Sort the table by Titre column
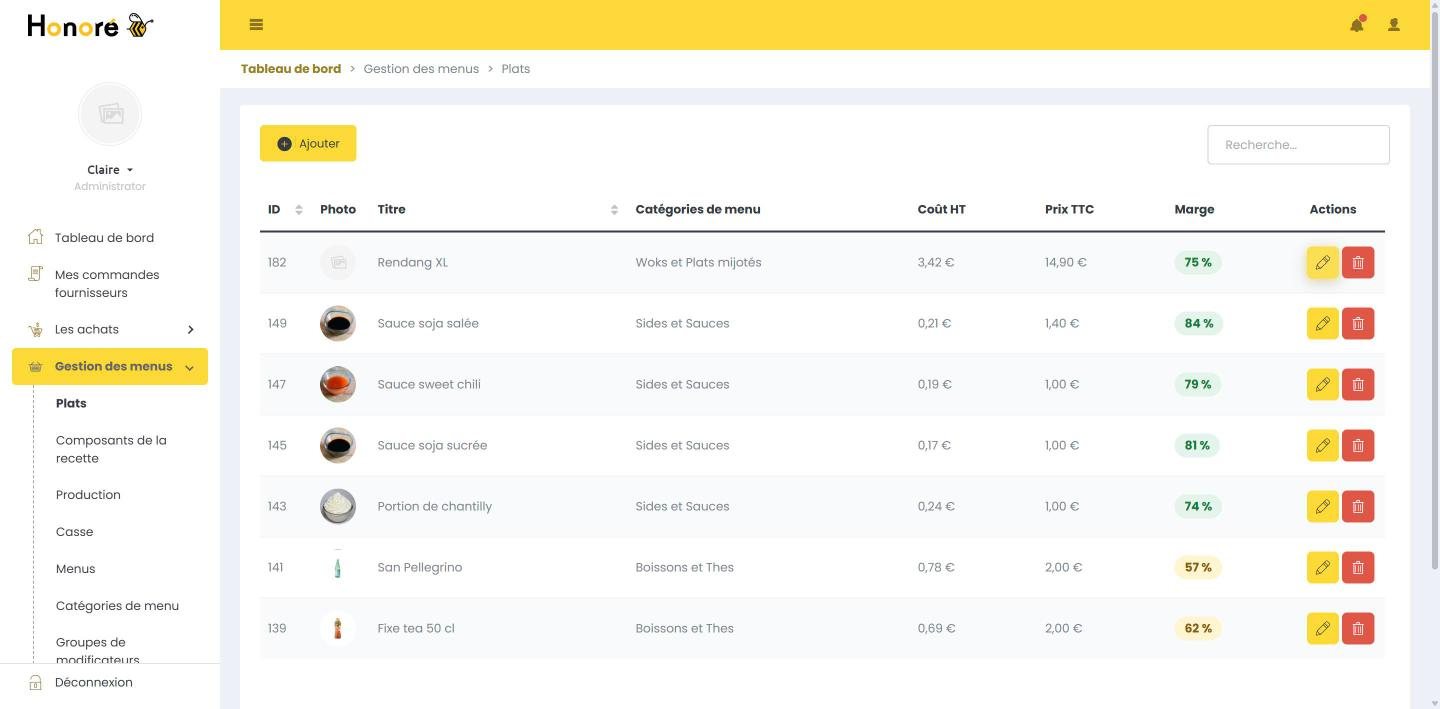 pos(497,209)
